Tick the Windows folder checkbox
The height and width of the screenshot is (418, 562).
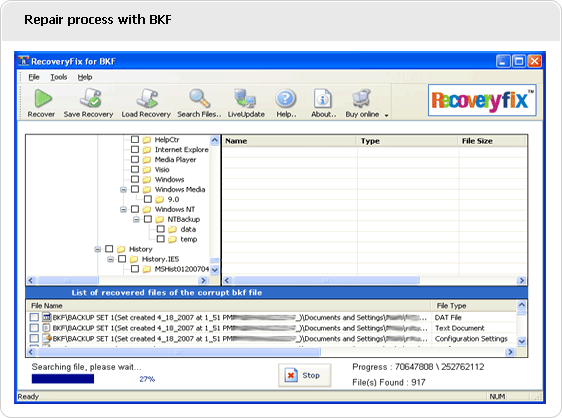(x=135, y=179)
